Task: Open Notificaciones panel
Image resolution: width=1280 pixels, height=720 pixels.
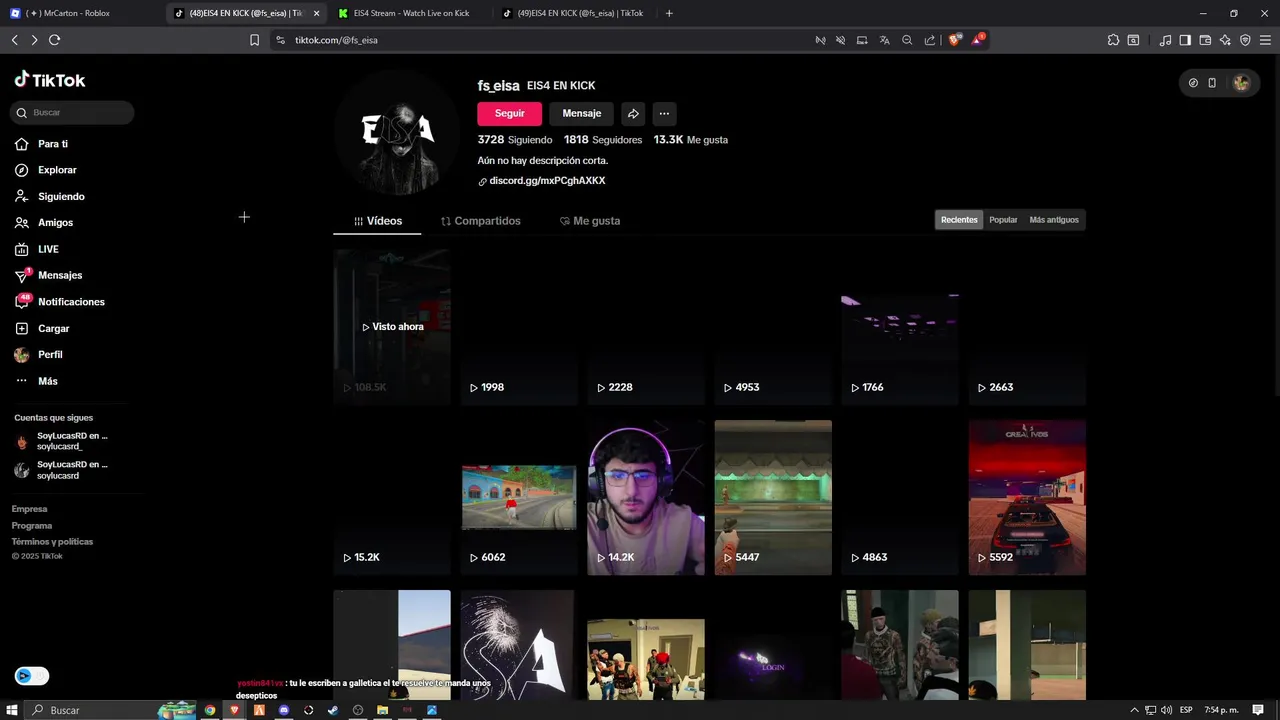Action: [x=60, y=302]
